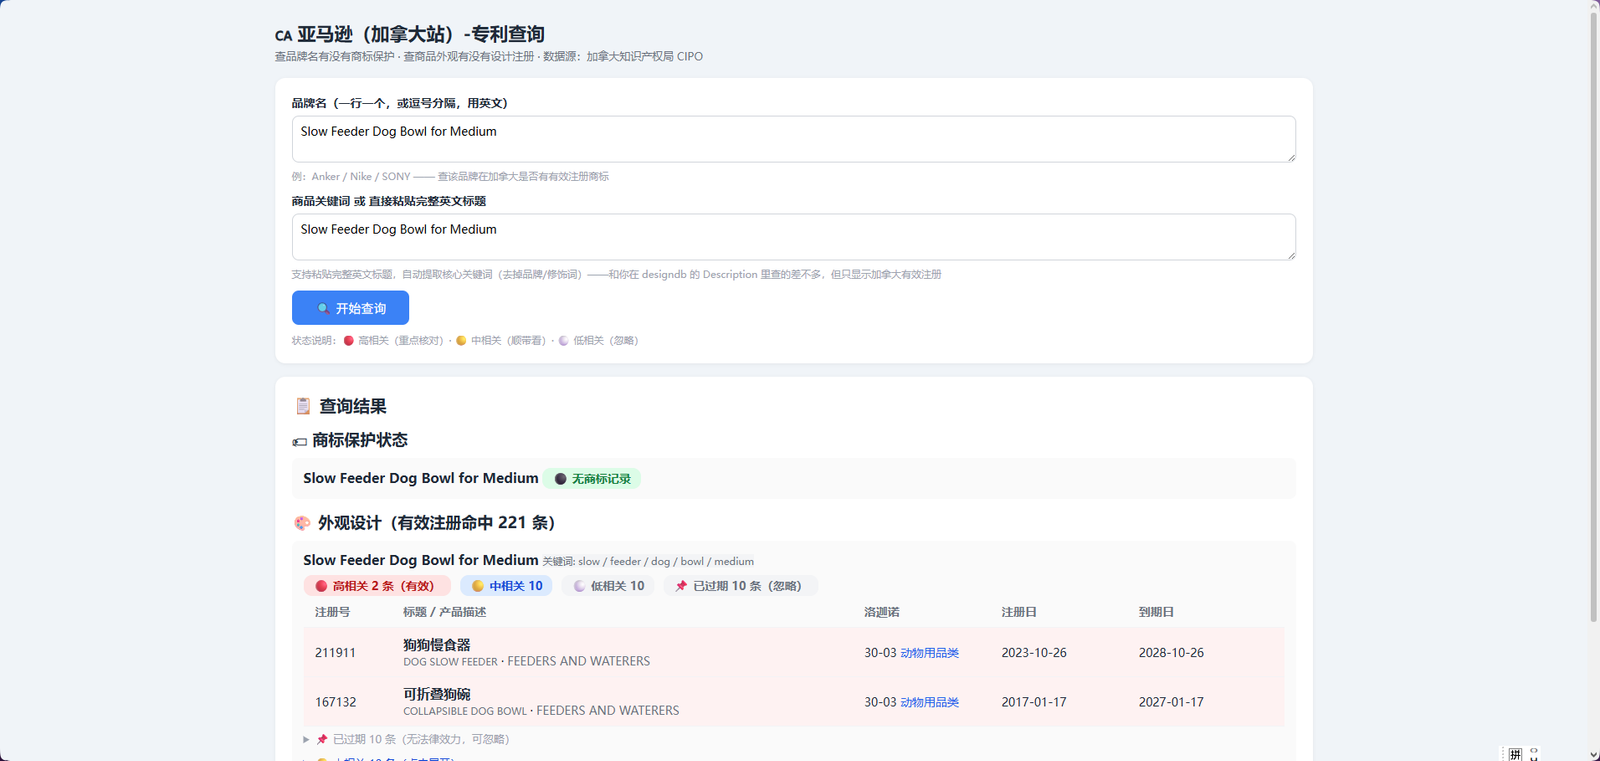
Task: Click the 标题 / 产品描述 column header
Action: tap(444, 612)
